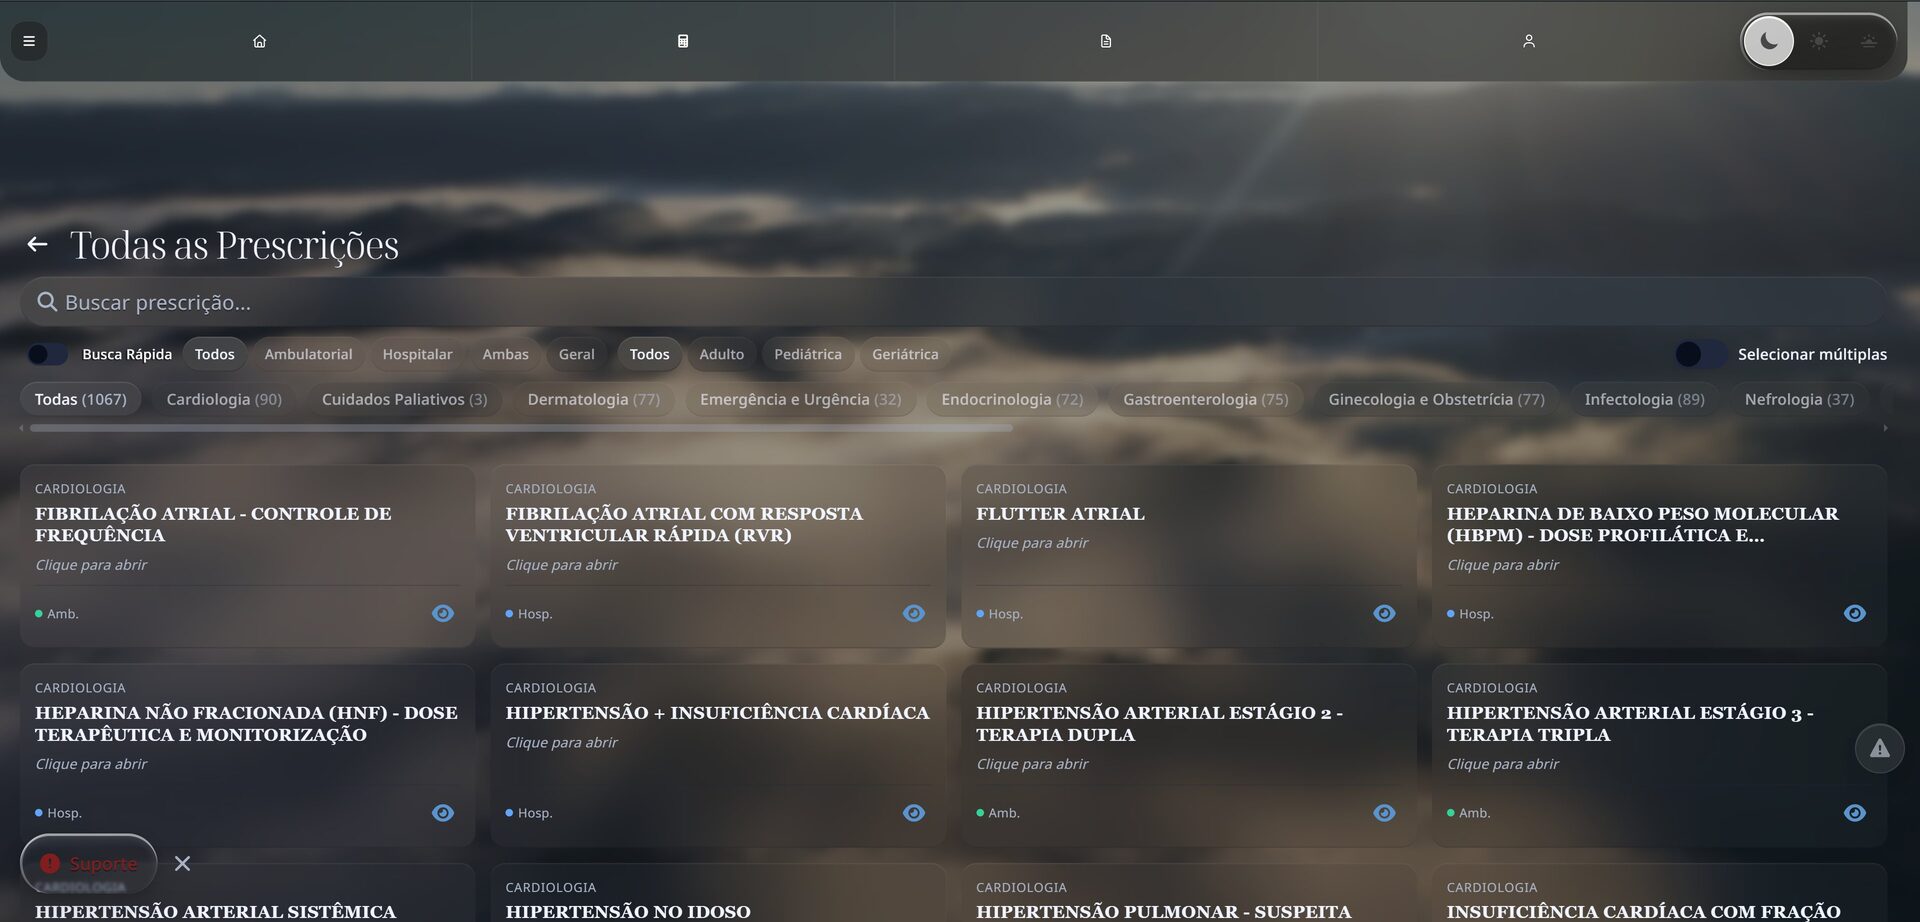Go to the home page icon
This screenshot has width=1920, height=922.
pyautogui.click(x=259, y=41)
